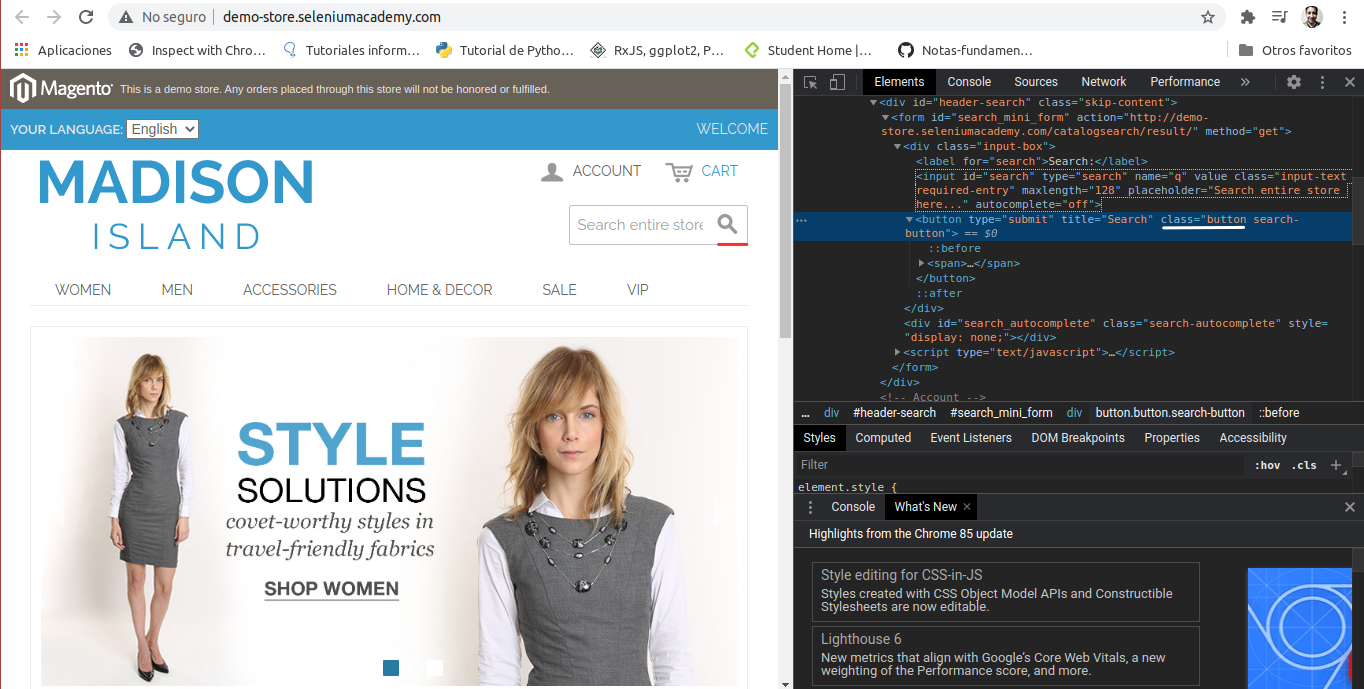Open the media control icon in toolbar

(x=1279, y=17)
